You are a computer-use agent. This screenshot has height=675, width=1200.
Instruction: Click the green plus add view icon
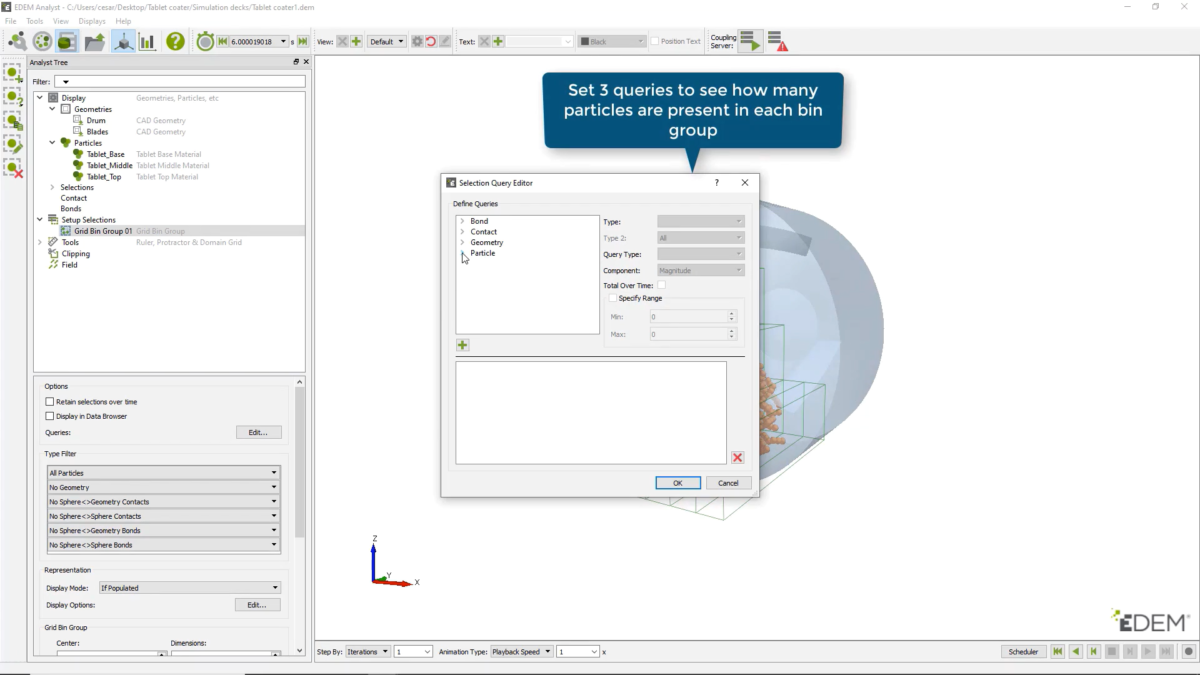tap(357, 42)
